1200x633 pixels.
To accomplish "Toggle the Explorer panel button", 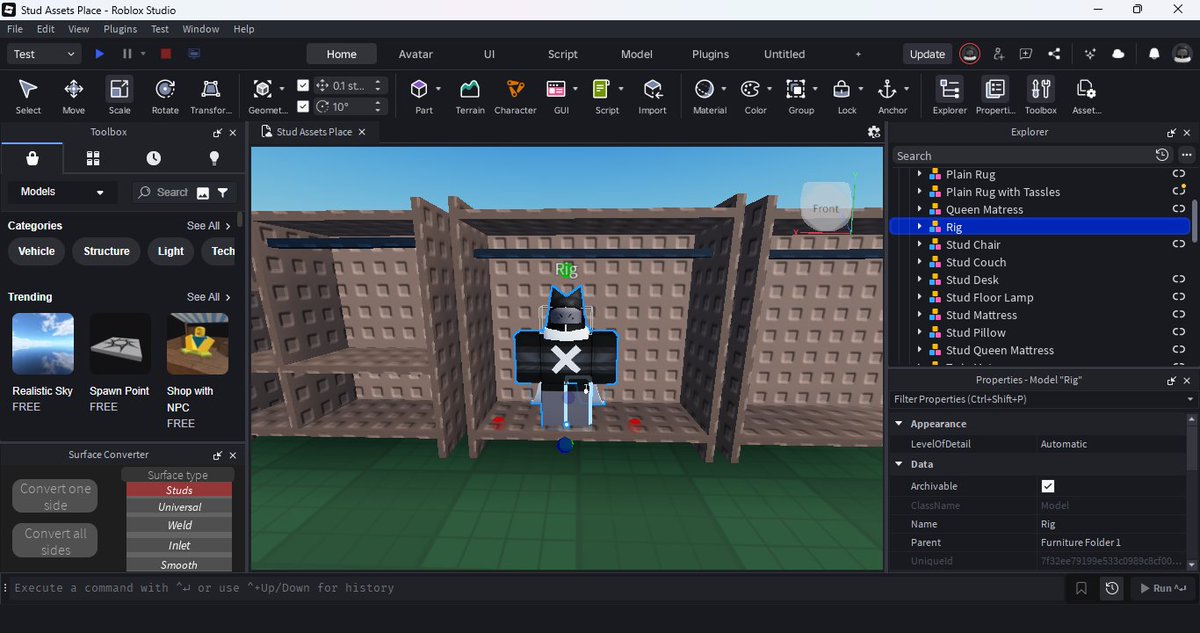I will (x=950, y=96).
